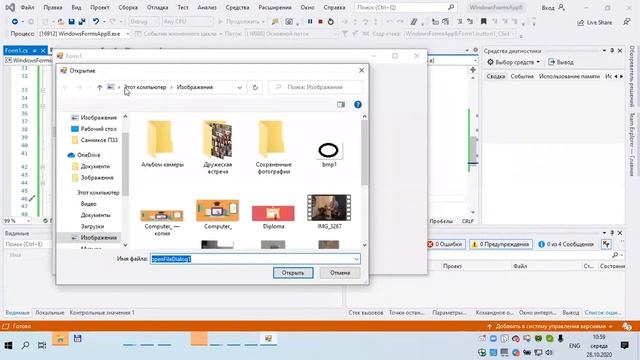Switch to the Использование памяти tab

pyautogui.click(x=569, y=76)
